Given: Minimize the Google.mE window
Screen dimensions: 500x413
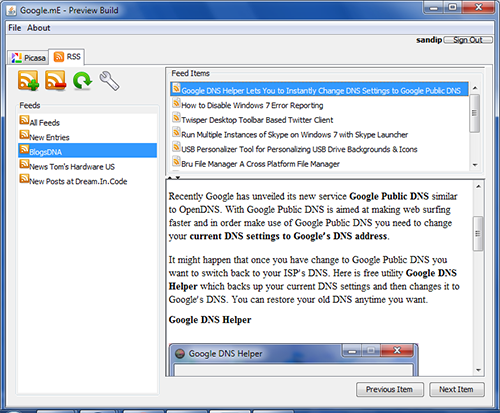Looking at the screenshot, I should (434, 7).
